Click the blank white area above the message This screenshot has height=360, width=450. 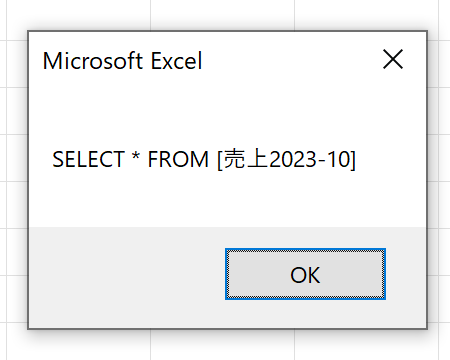[227, 110]
